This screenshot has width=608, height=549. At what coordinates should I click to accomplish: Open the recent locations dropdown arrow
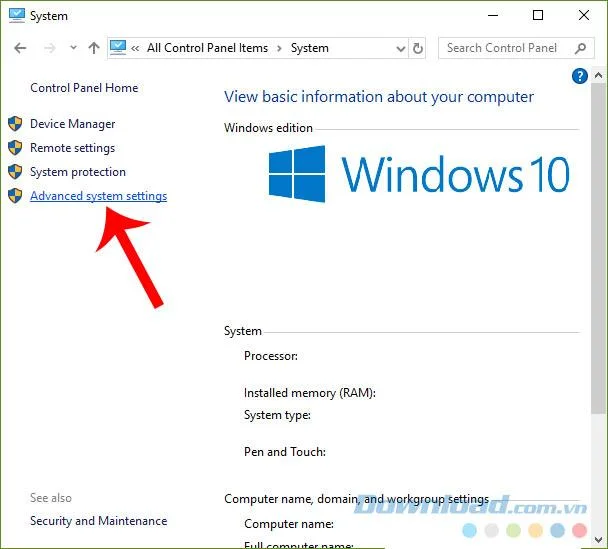click(x=73, y=48)
